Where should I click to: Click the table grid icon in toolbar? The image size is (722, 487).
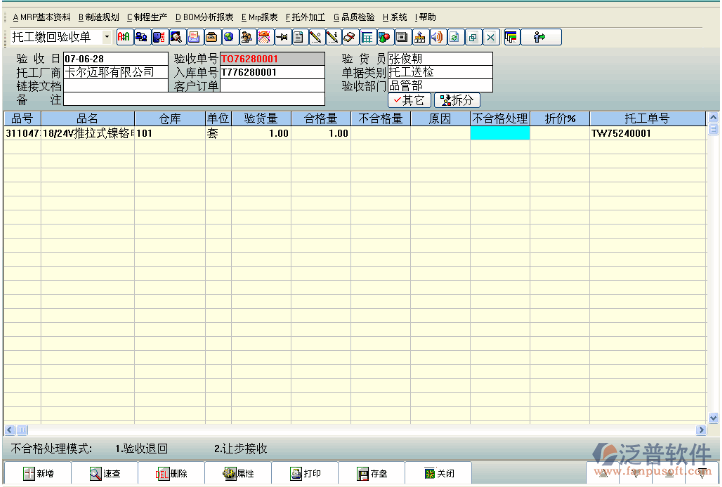click(367, 37)
